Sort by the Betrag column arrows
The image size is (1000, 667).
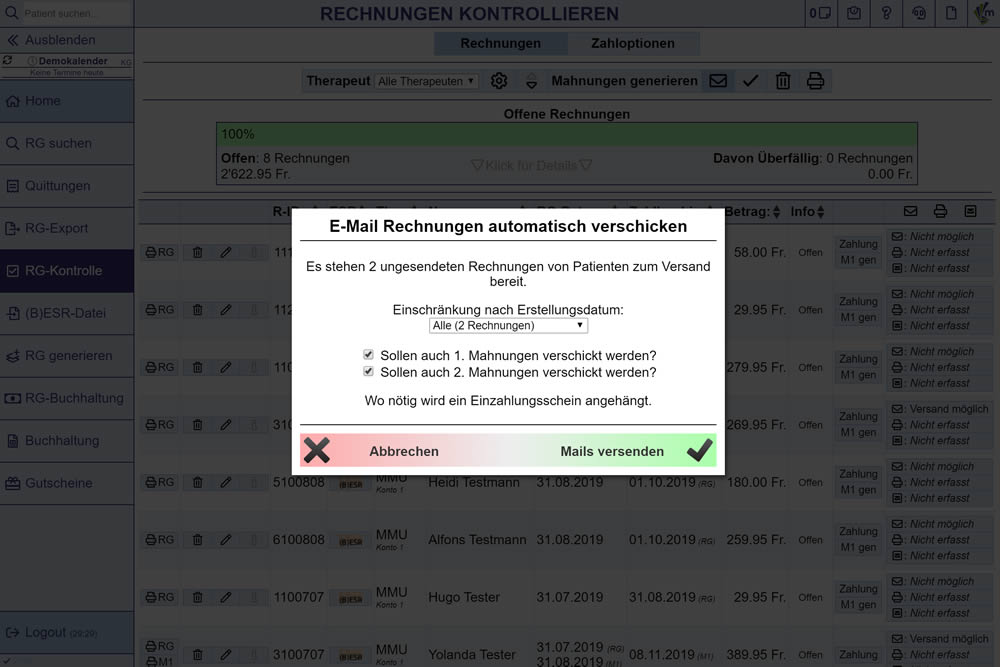tap(776, 212)
